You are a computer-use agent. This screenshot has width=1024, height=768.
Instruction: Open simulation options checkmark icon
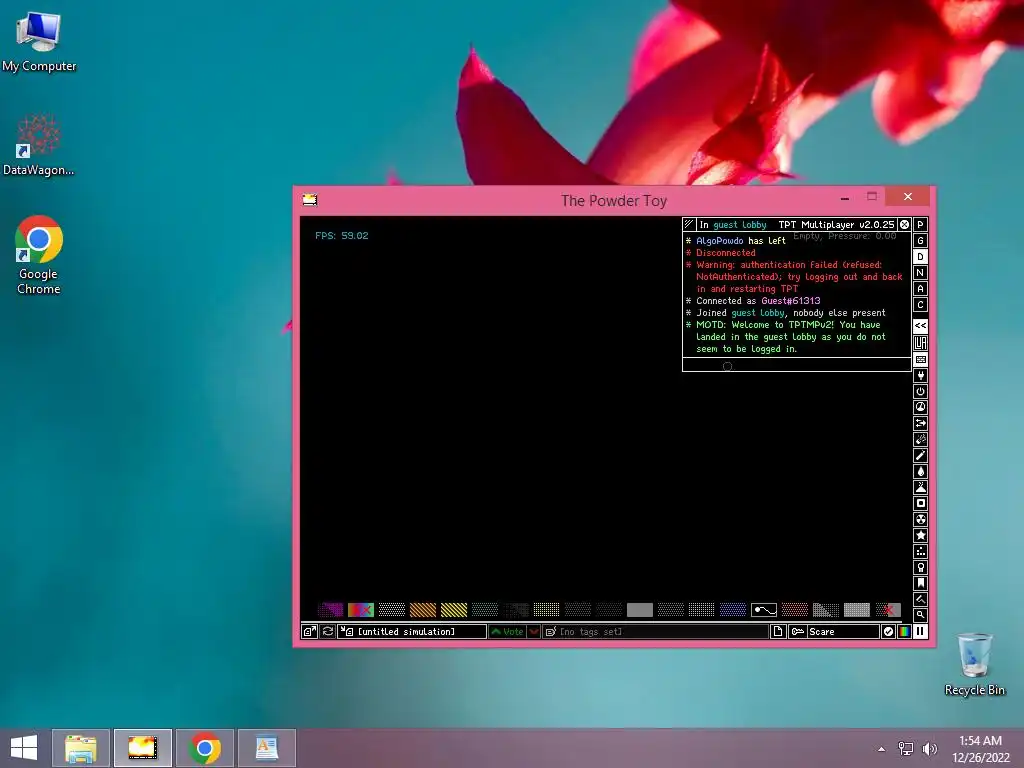click(888, 632)
